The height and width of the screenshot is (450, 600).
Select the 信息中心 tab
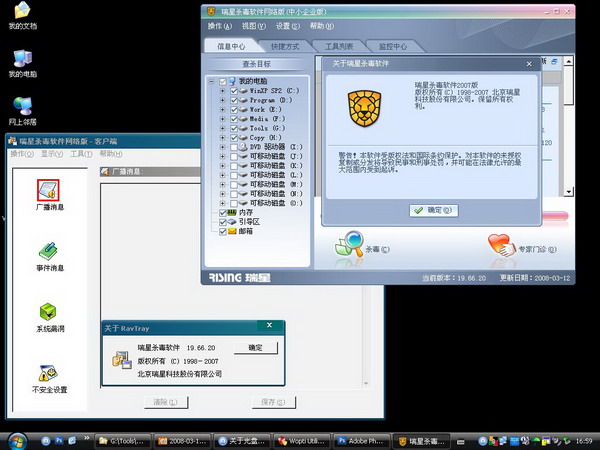(x=231, y=47)
